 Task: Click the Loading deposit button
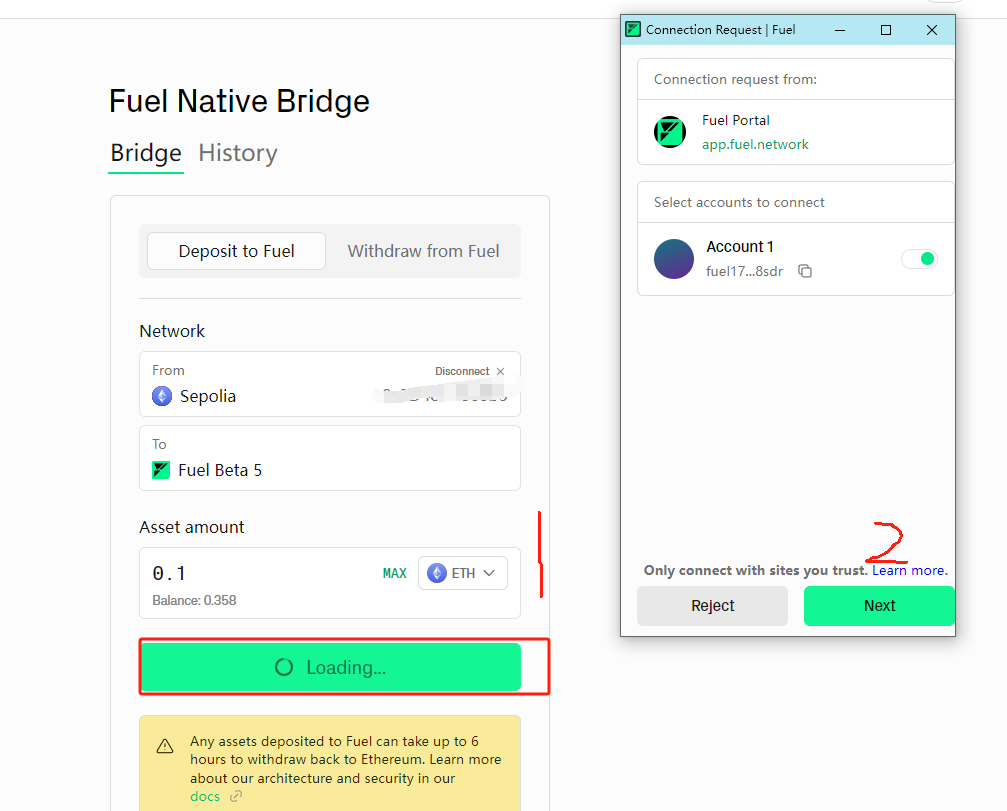pyautogui.click(x=330, y=667)
